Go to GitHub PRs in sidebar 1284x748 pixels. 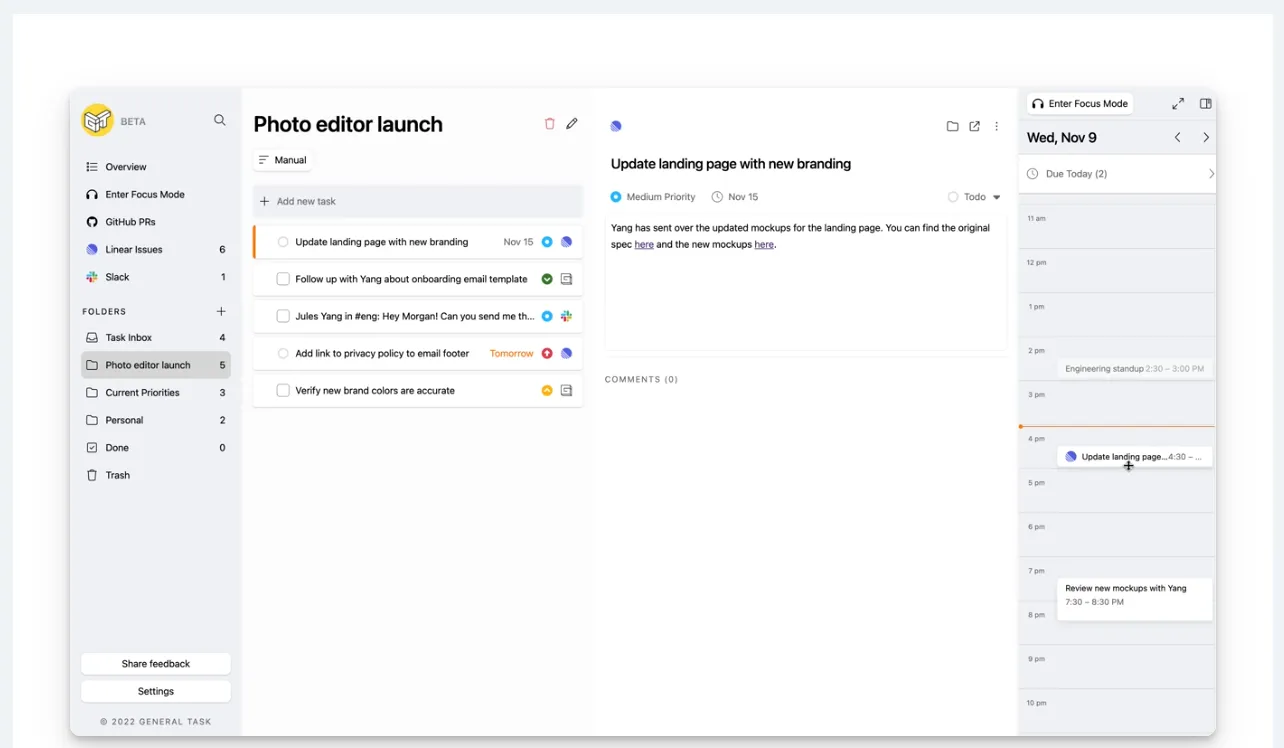(156, 222)
